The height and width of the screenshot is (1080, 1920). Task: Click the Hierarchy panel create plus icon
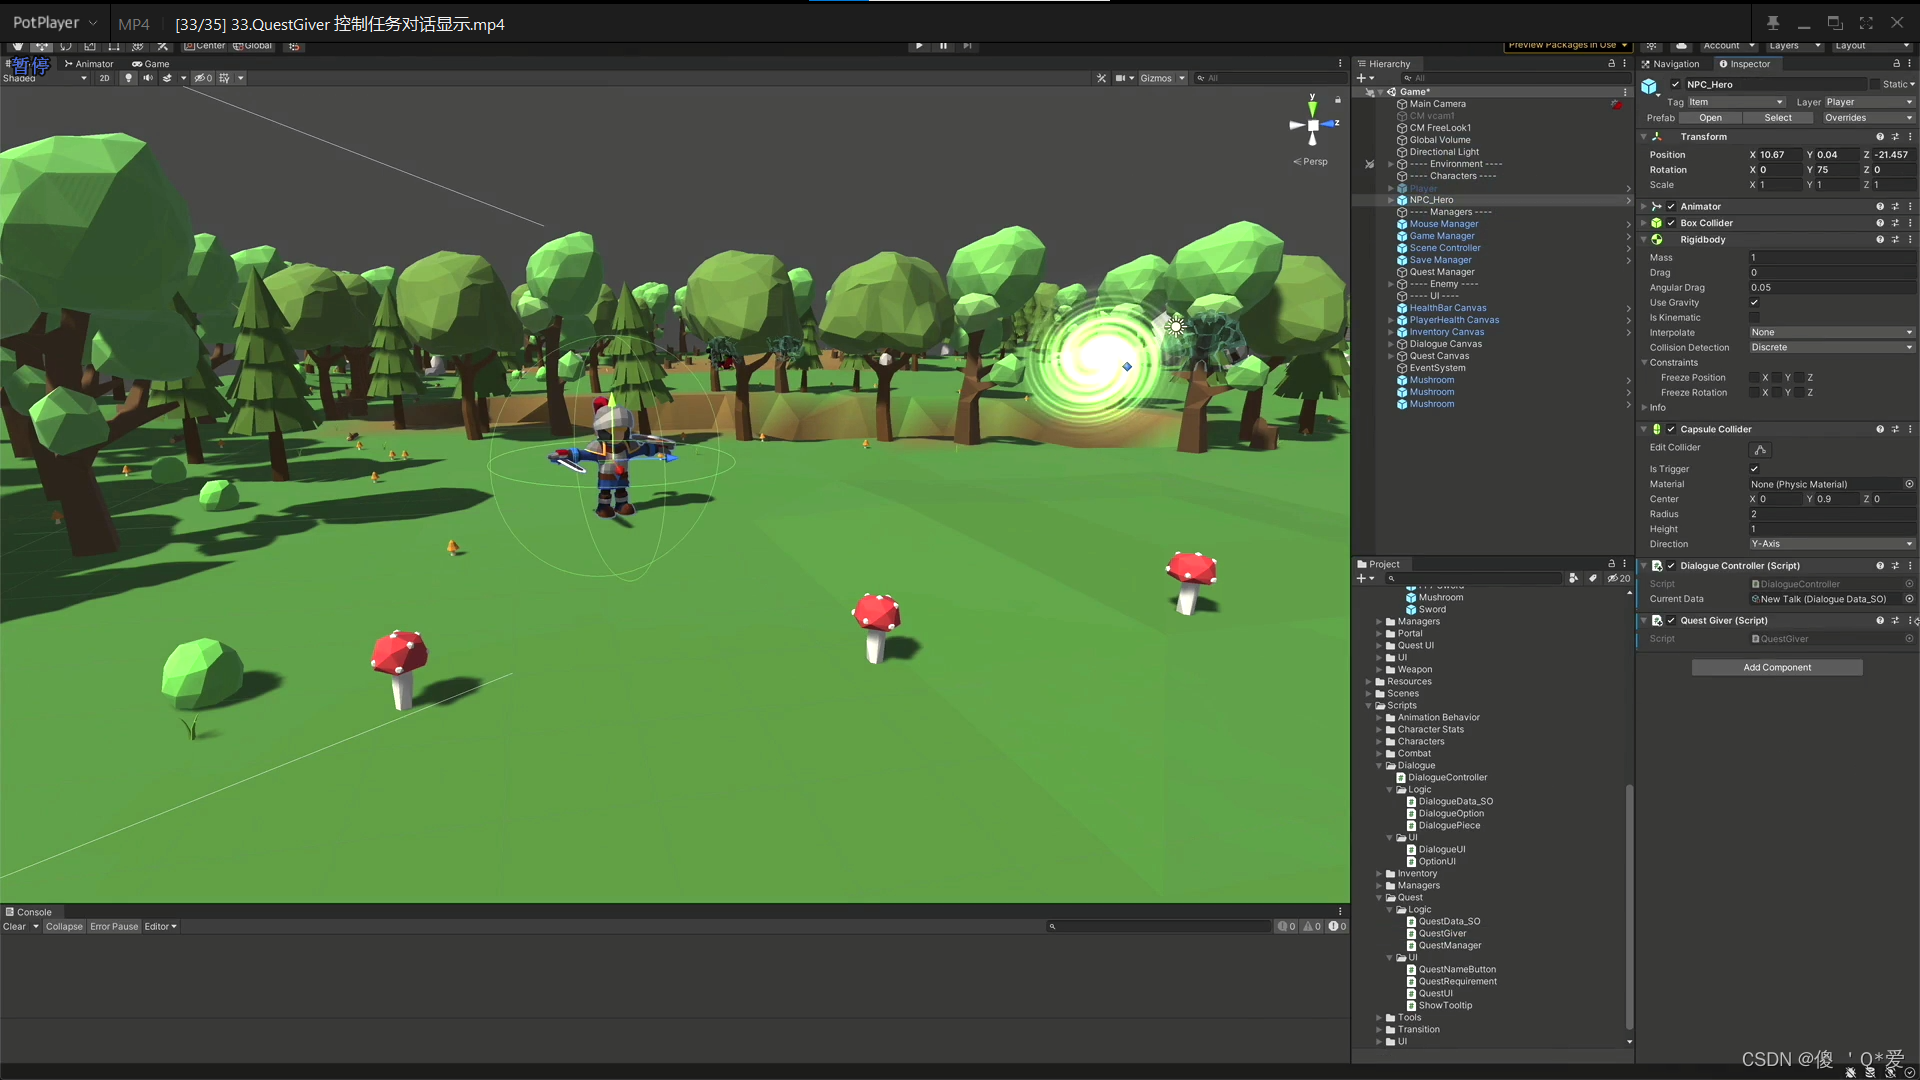[1362, 78]
